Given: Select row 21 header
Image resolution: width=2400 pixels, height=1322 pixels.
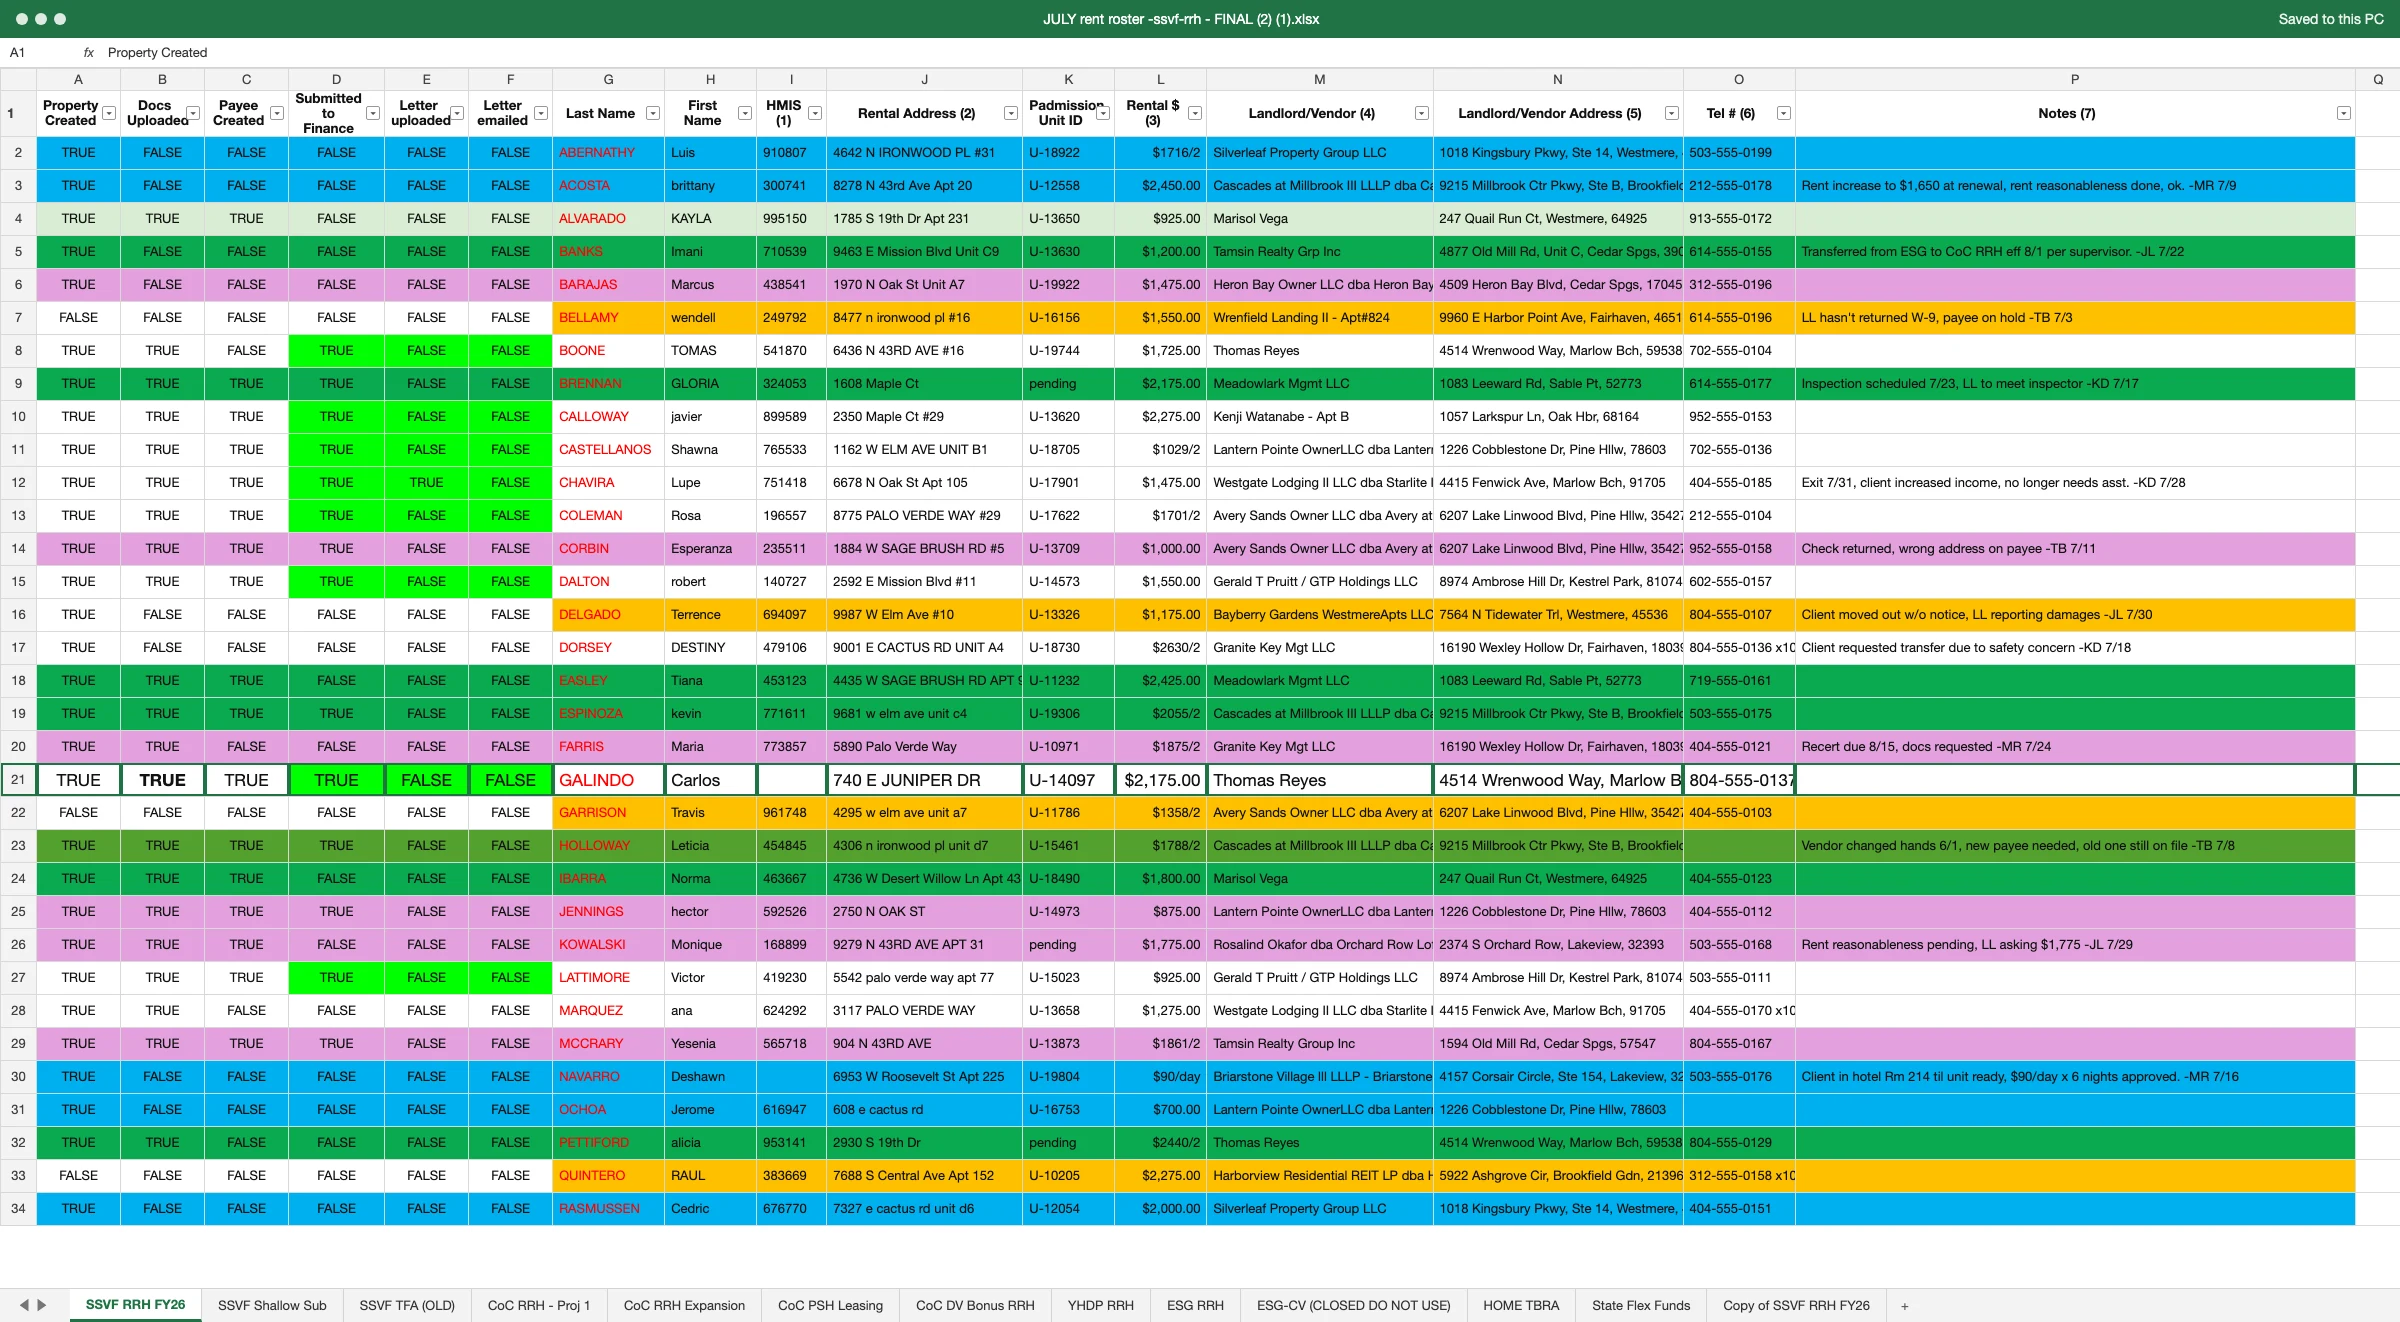Looking at the screenshot, I should 18,780.
